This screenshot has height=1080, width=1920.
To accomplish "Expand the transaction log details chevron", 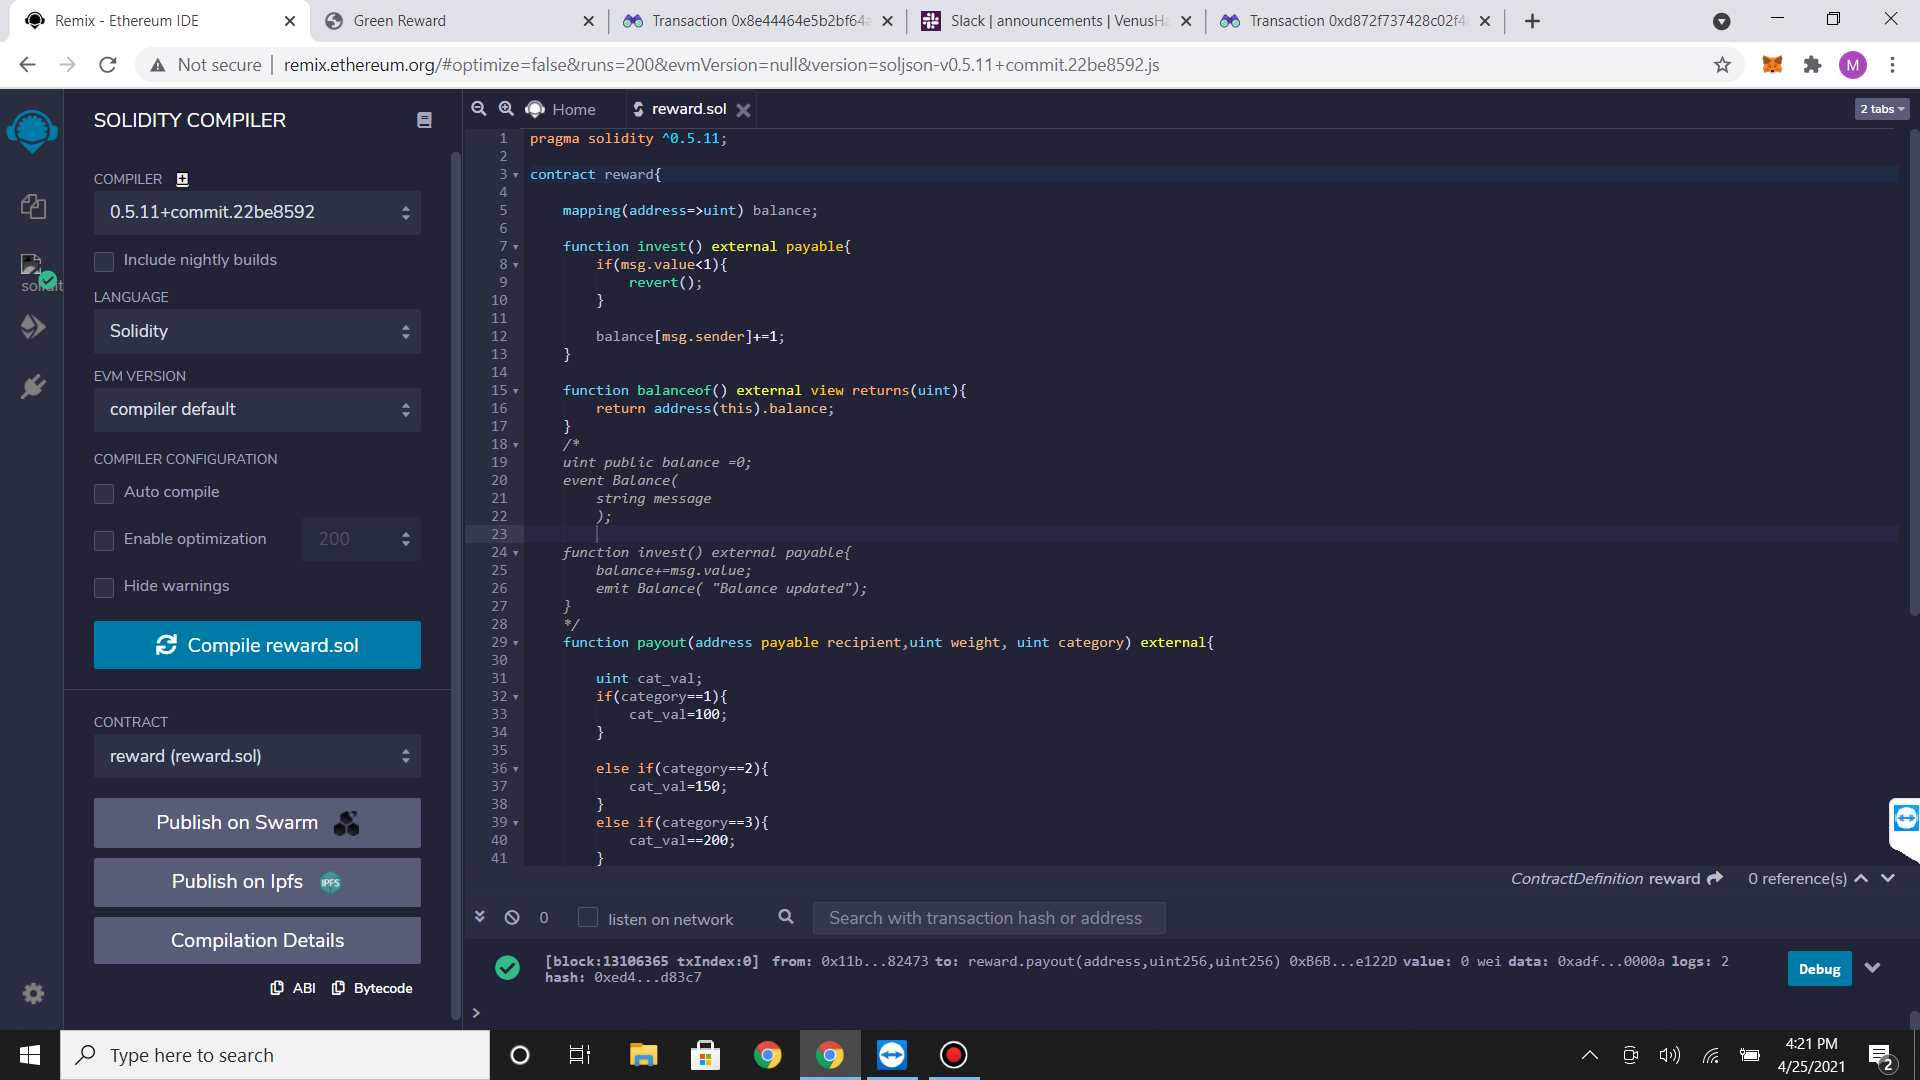I will click(1872, 968).
